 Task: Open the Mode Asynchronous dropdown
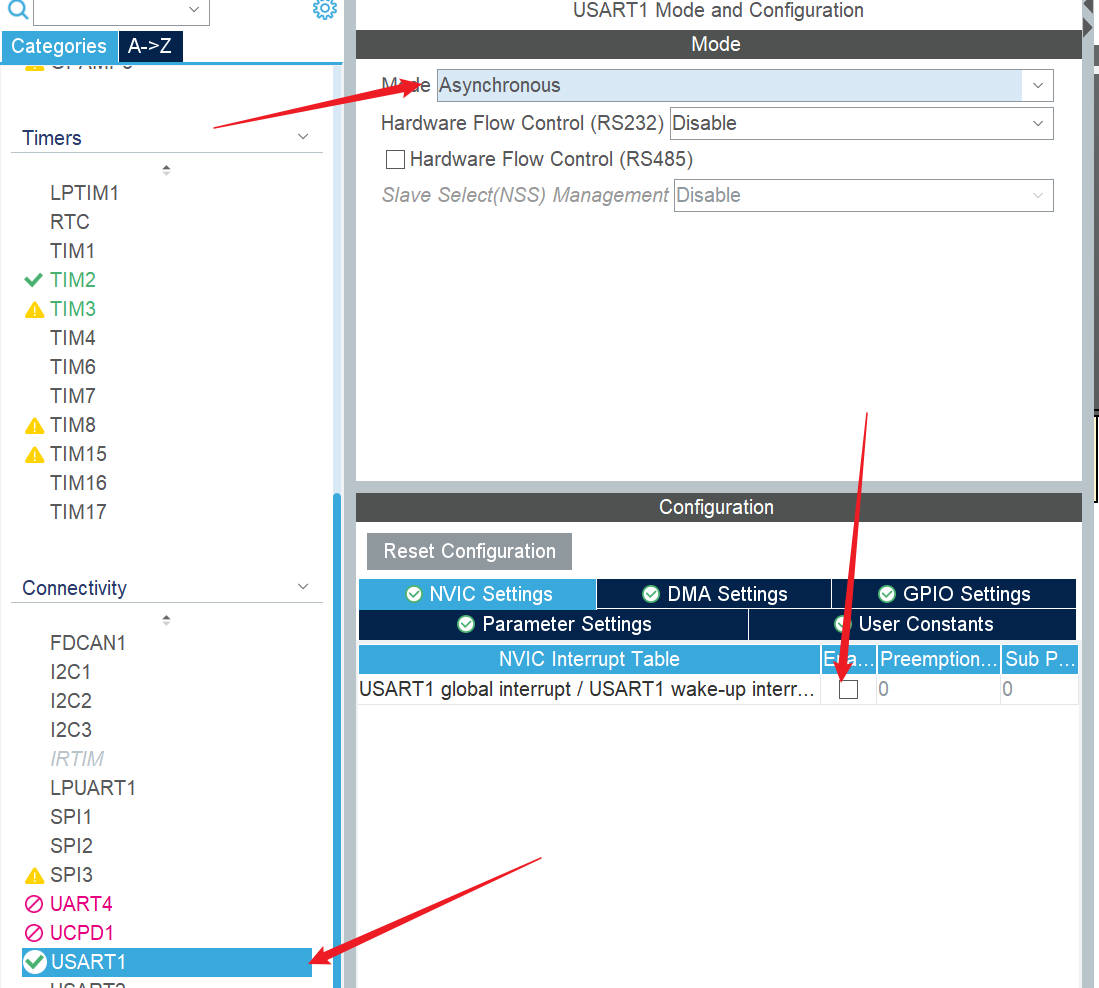point(1037,86)
